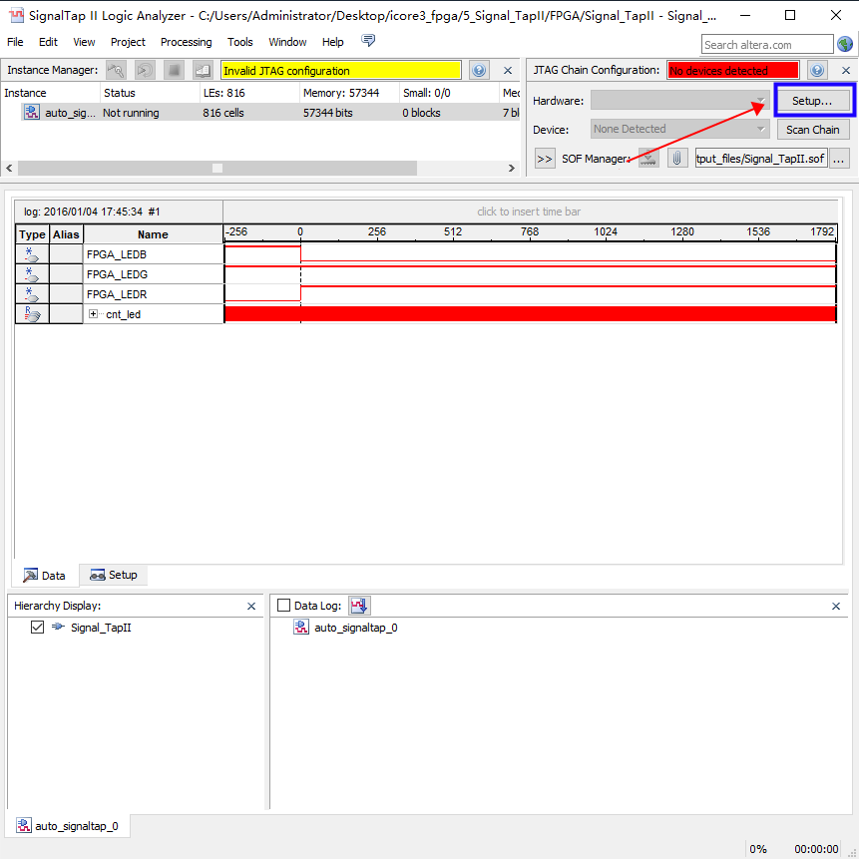The height and width of the screenshot is (859, 859).
Task: Click the Instance column header
Action: point(50,93)
